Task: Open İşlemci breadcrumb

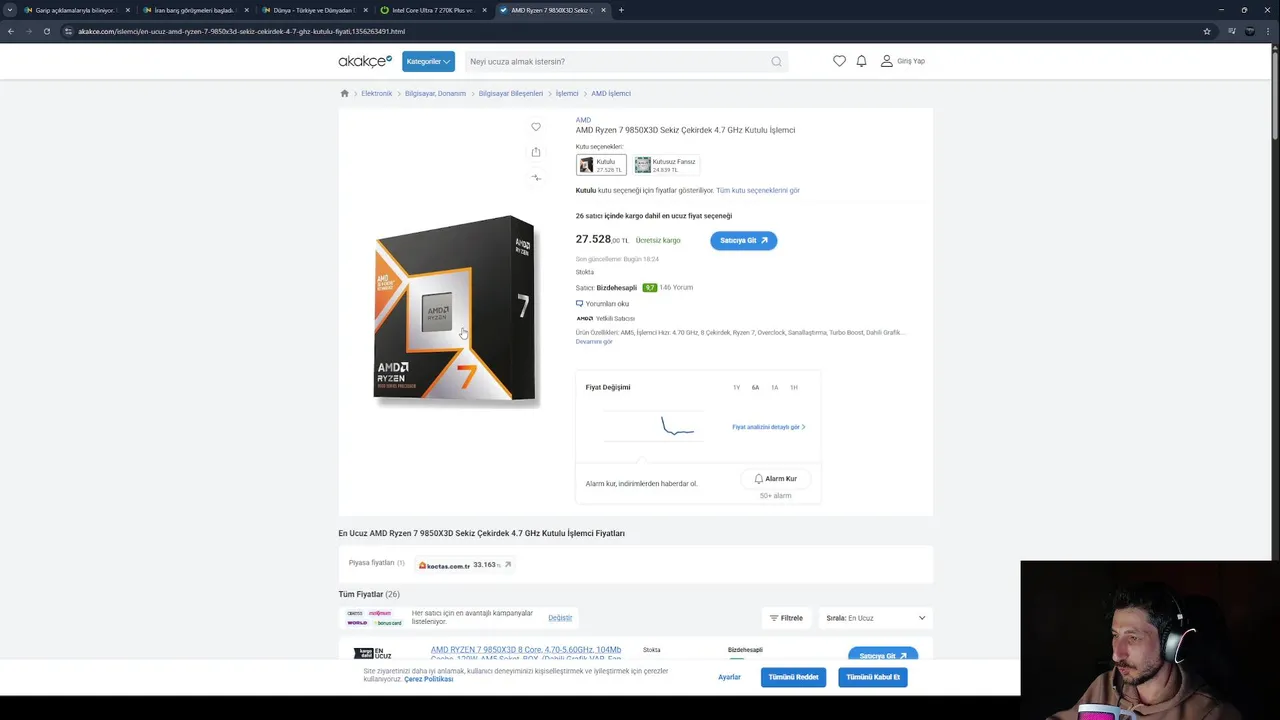Action: tap(567, 93)
